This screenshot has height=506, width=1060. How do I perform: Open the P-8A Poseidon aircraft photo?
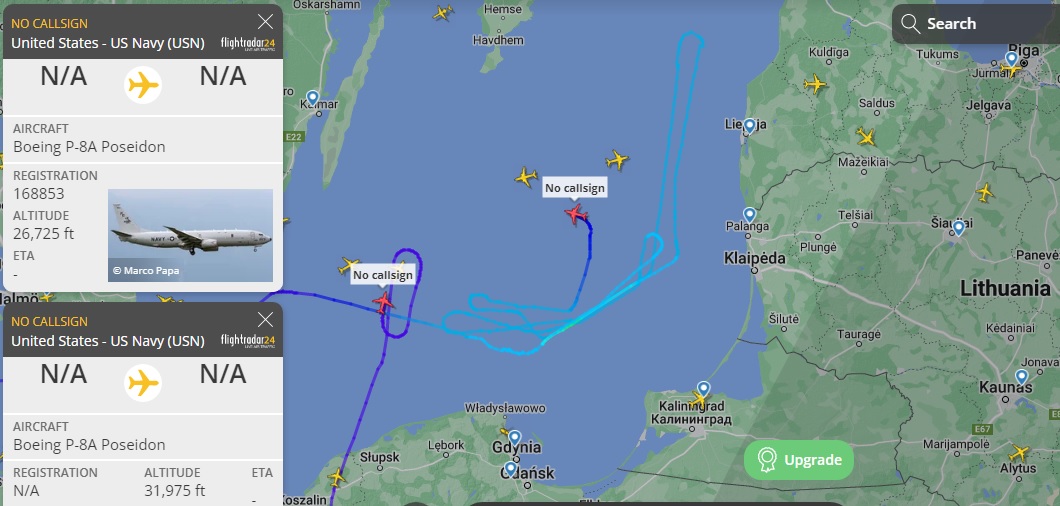(191, 235)
